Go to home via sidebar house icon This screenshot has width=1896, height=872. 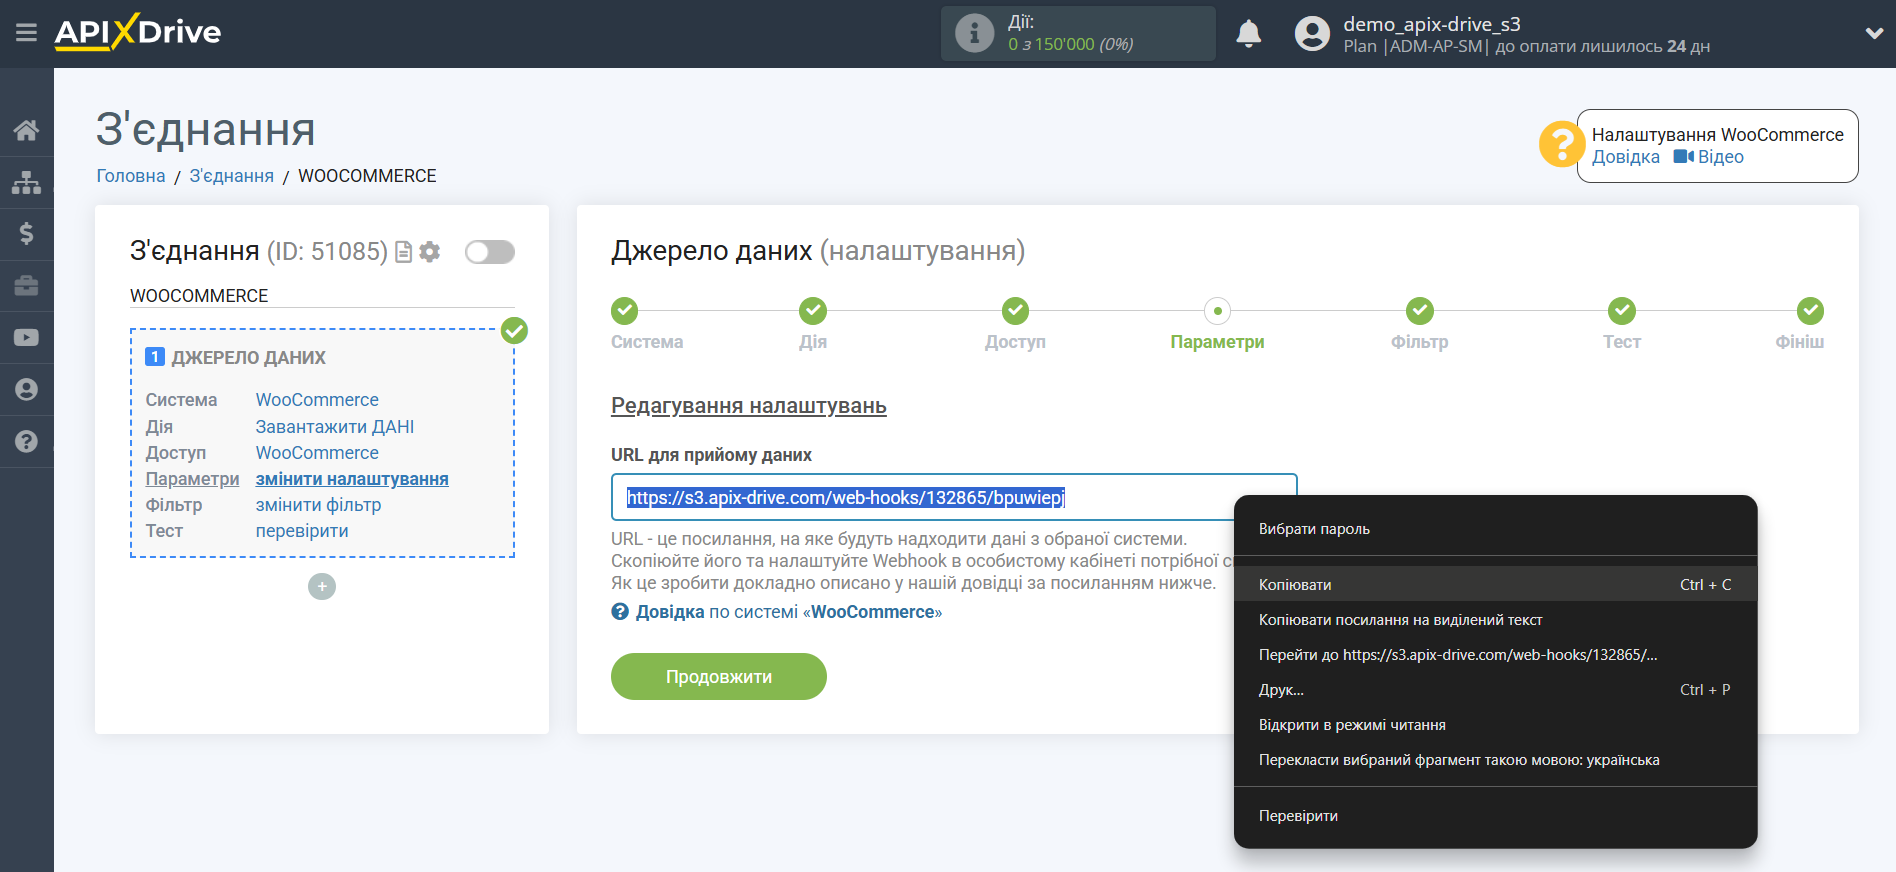(27, 130)
